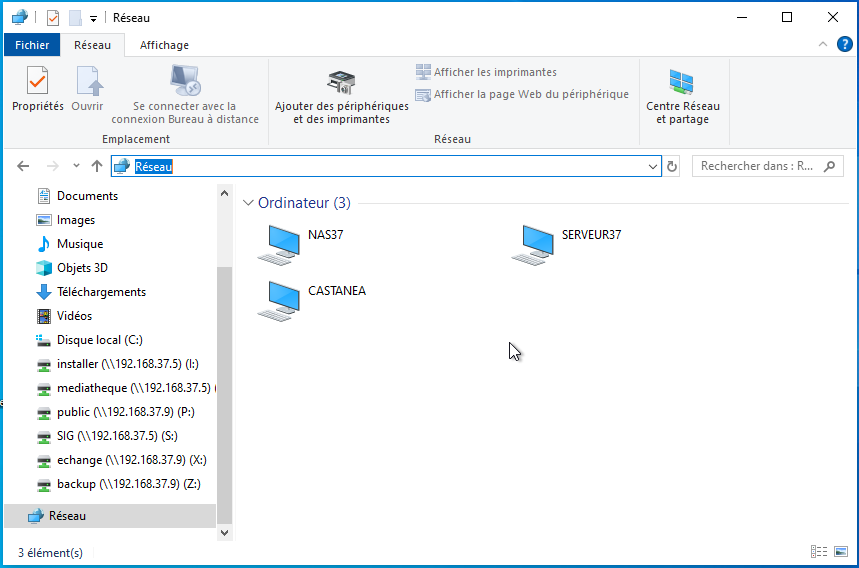
Task: Open the Fichier menu tab
Action: click(32, 45)
